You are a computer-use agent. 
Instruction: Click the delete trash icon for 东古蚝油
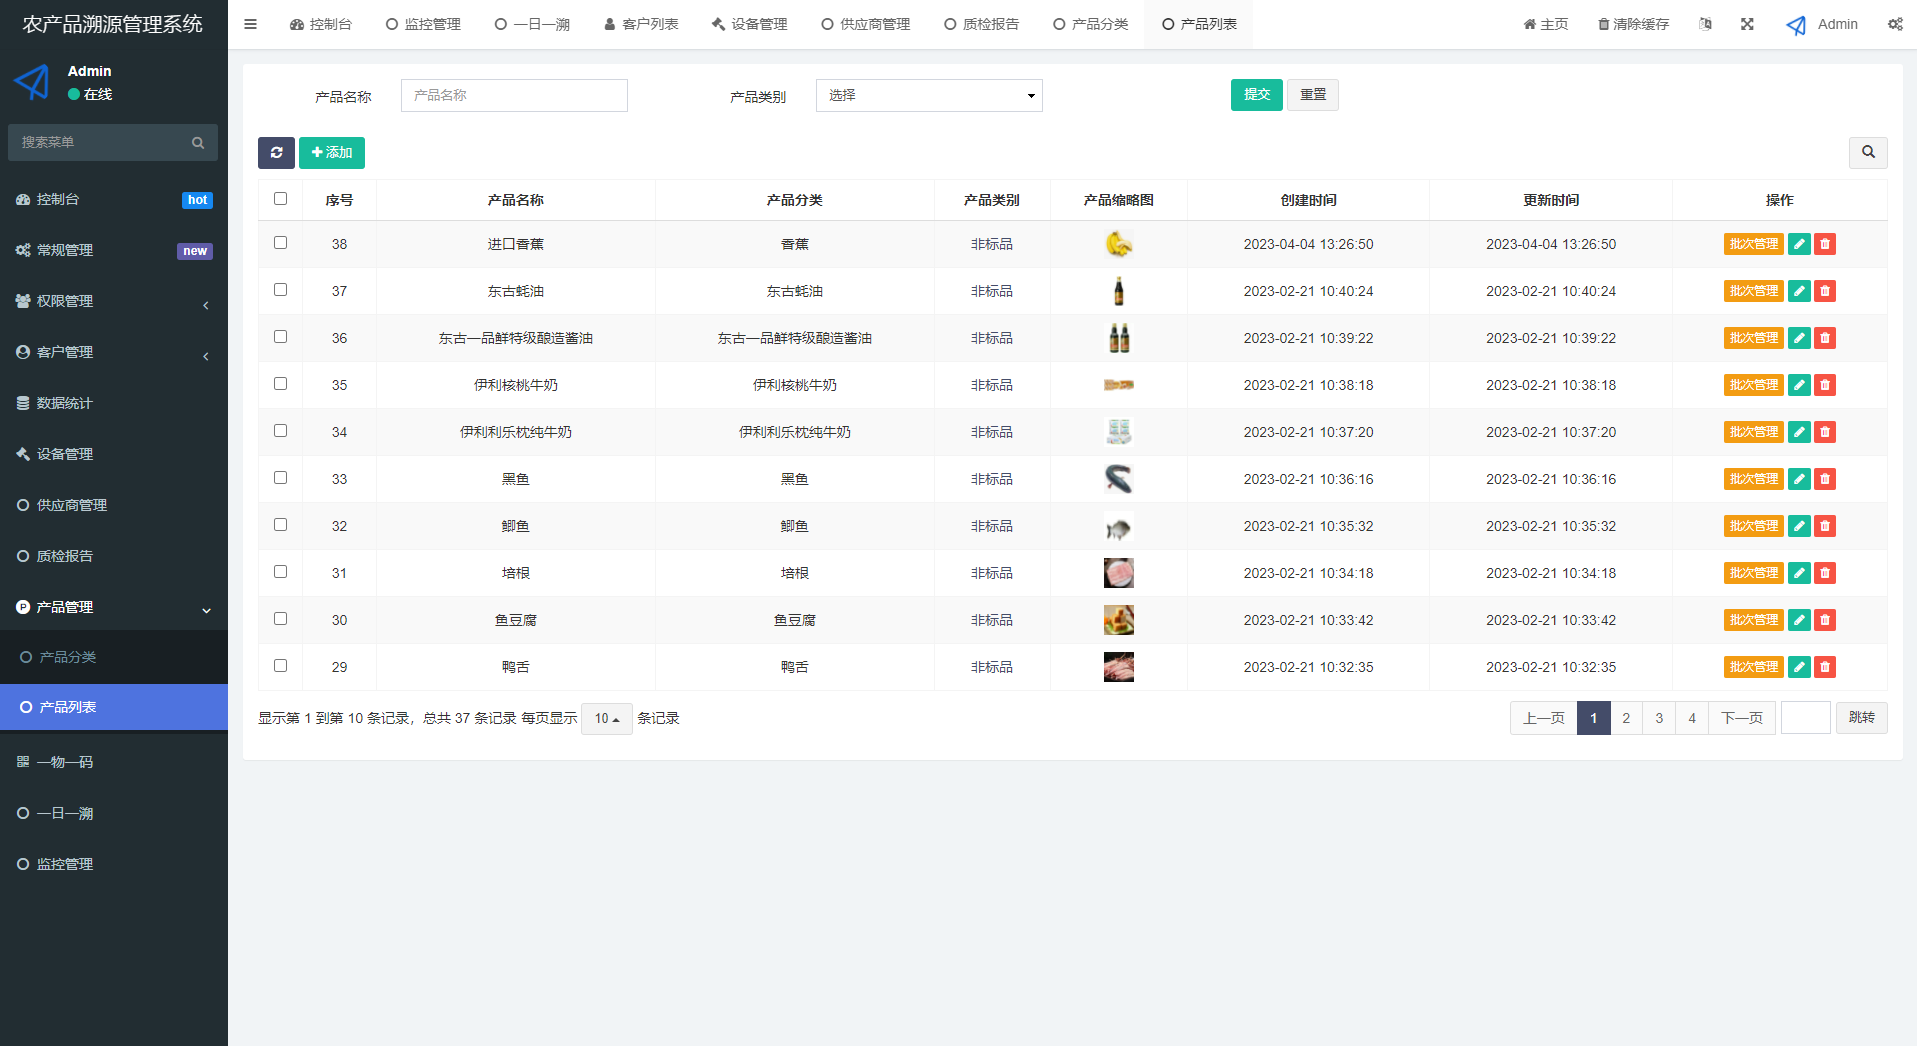(x=1824, y=290)
